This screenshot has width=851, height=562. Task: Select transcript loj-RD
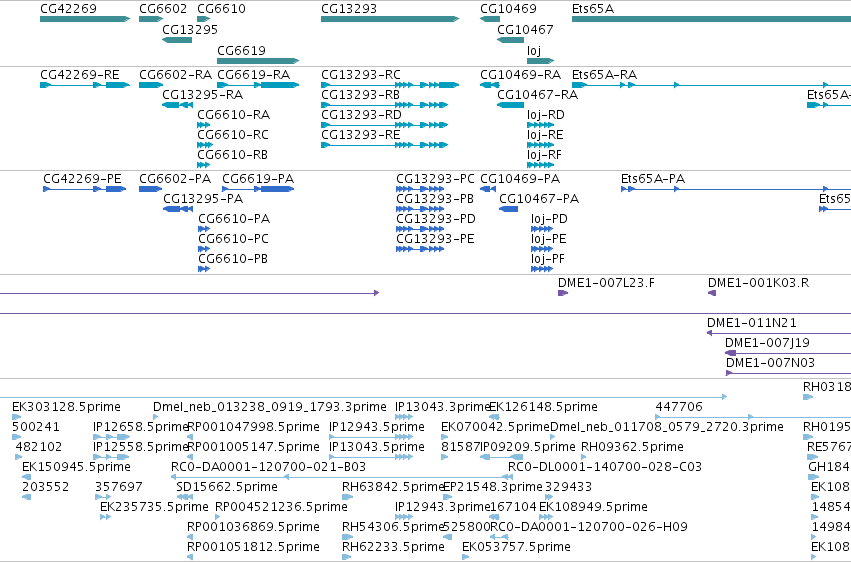(x=546, y=114)
